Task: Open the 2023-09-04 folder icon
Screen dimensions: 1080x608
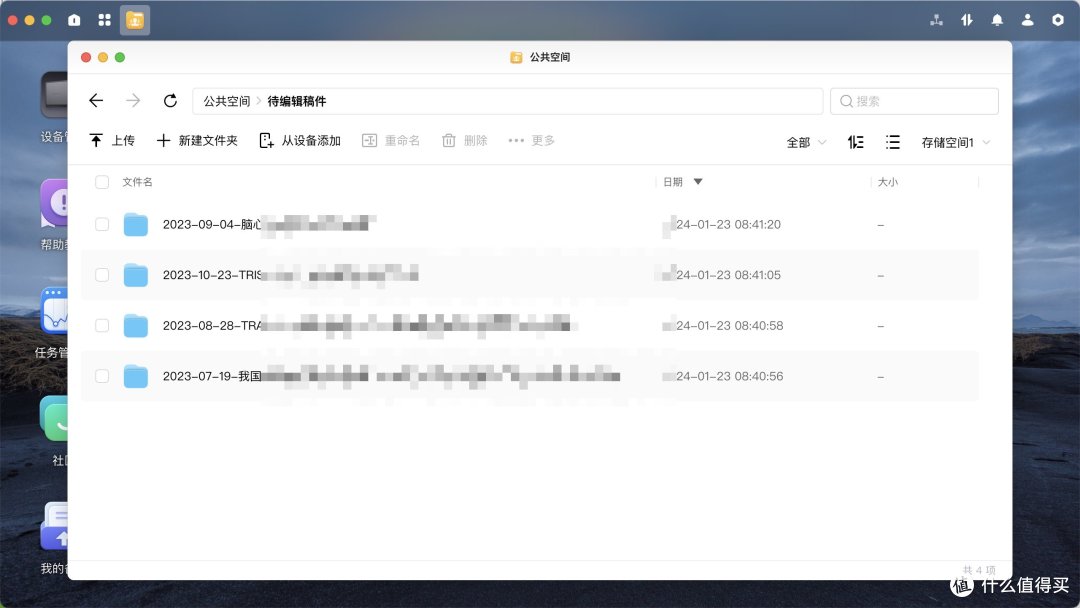Action: click(136, 224)
